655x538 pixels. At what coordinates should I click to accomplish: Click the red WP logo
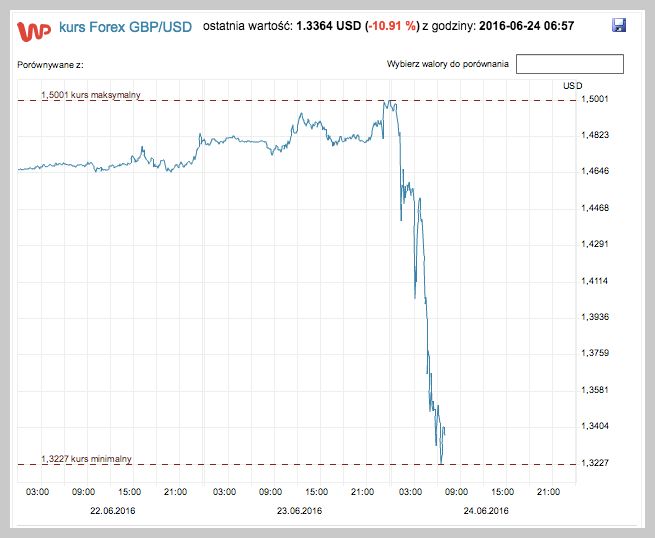(x=35, y=31)
